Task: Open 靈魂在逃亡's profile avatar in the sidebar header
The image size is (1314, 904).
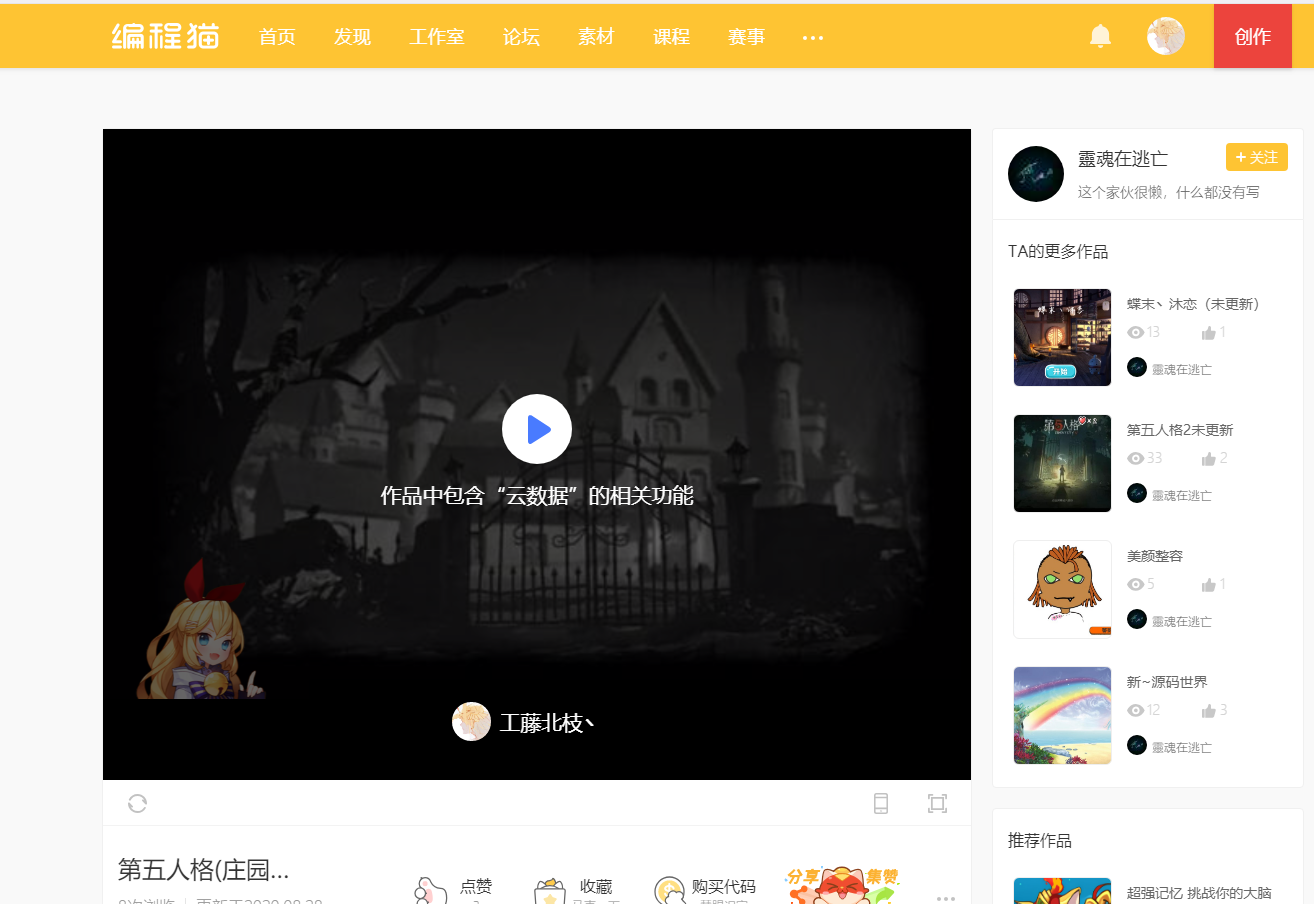Action: coord(1036,174)
